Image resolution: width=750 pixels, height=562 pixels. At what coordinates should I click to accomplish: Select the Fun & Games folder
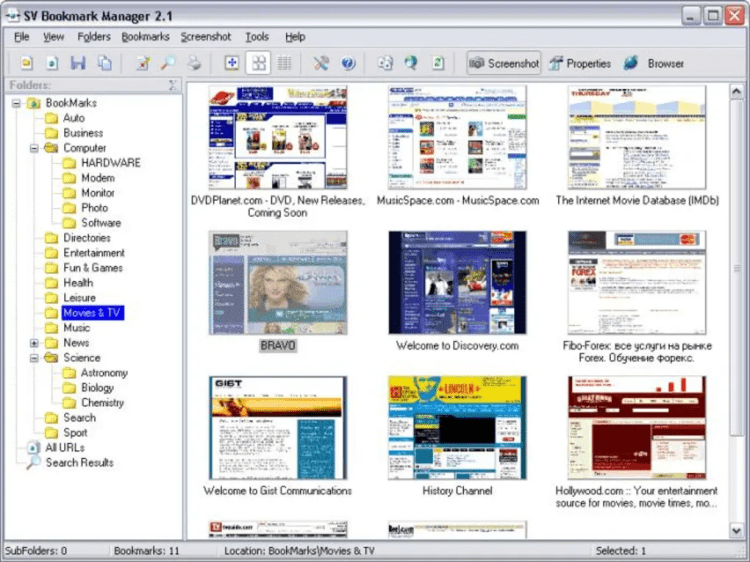pyautogui.click(x=93, y=268)
